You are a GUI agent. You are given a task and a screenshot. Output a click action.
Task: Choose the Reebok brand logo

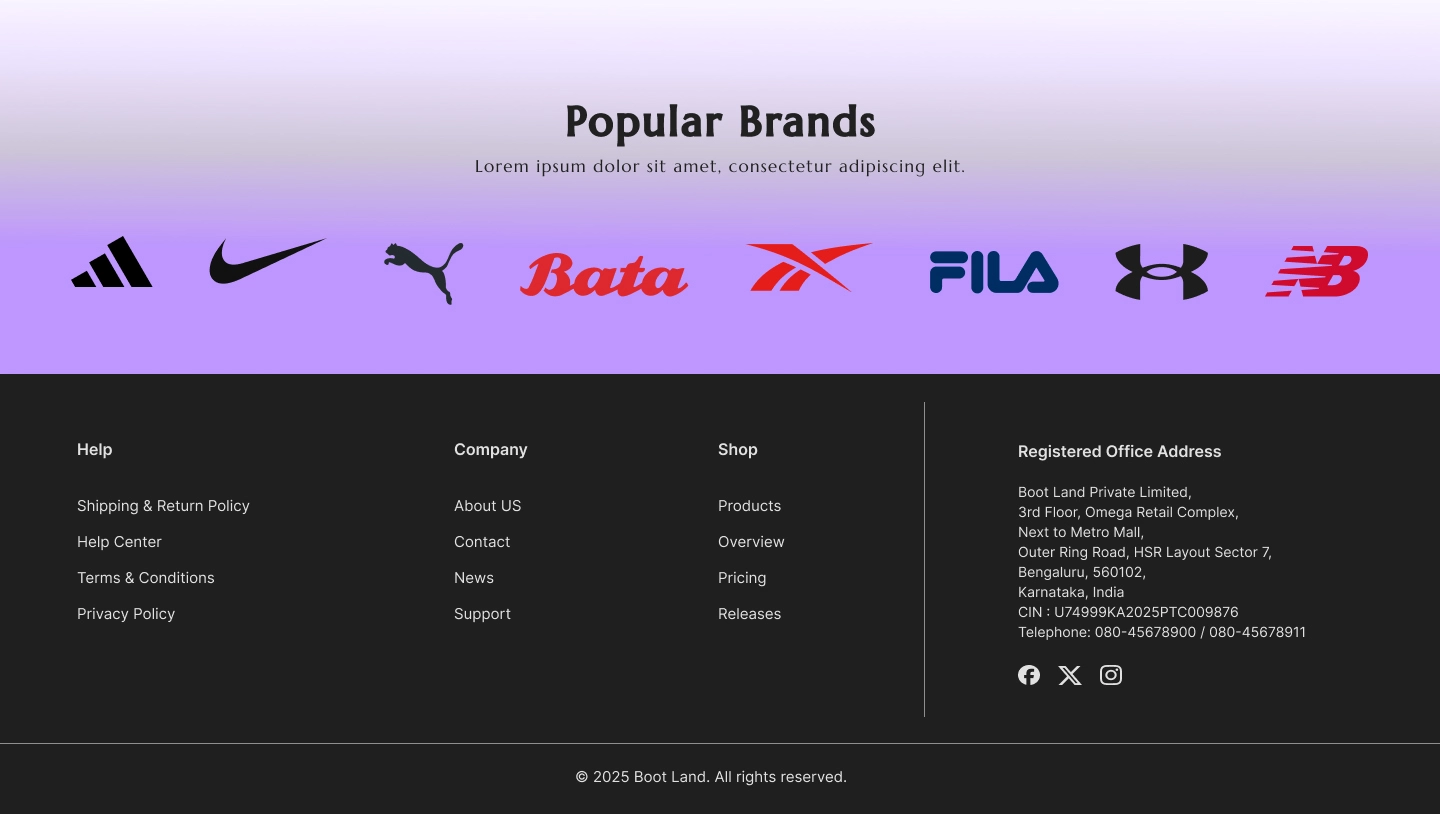pyautogui.click(x=808, y=267)
